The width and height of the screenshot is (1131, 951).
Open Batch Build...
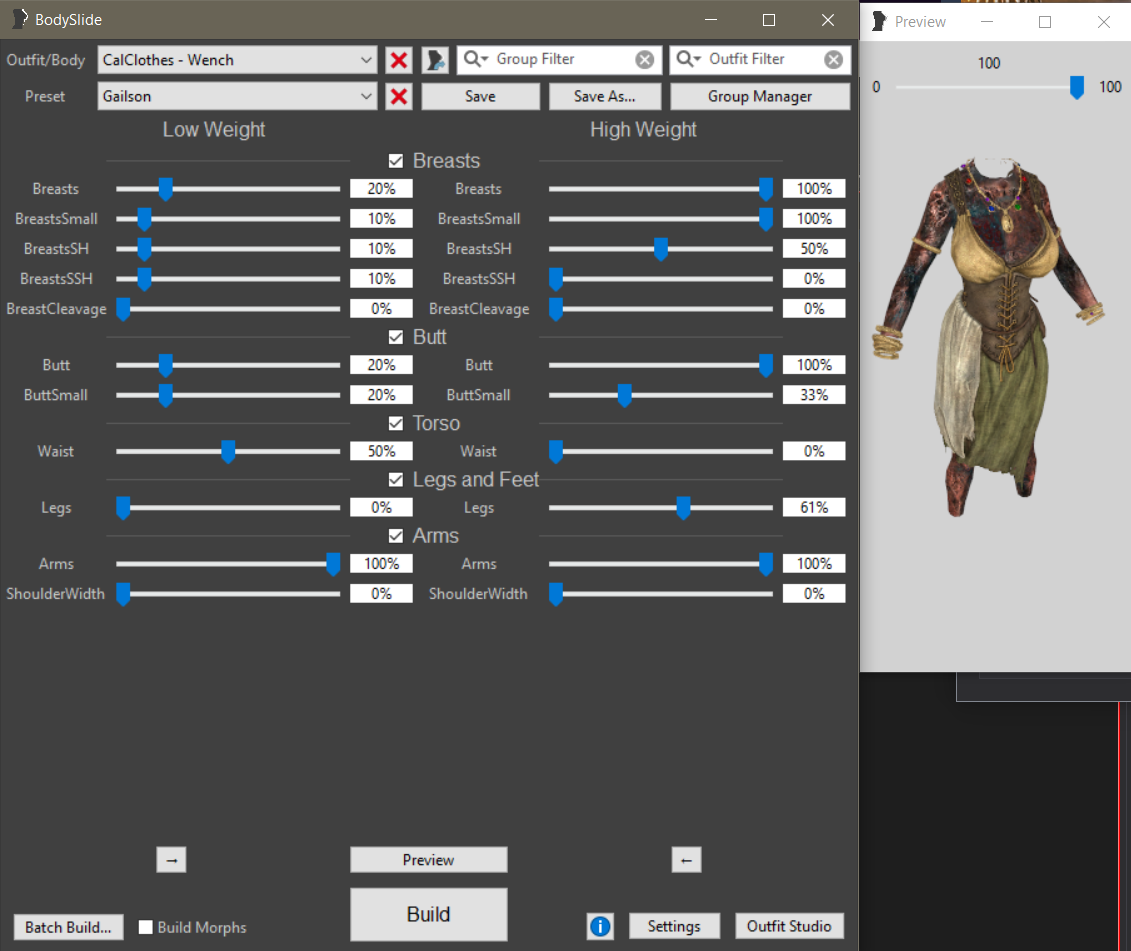69,927
